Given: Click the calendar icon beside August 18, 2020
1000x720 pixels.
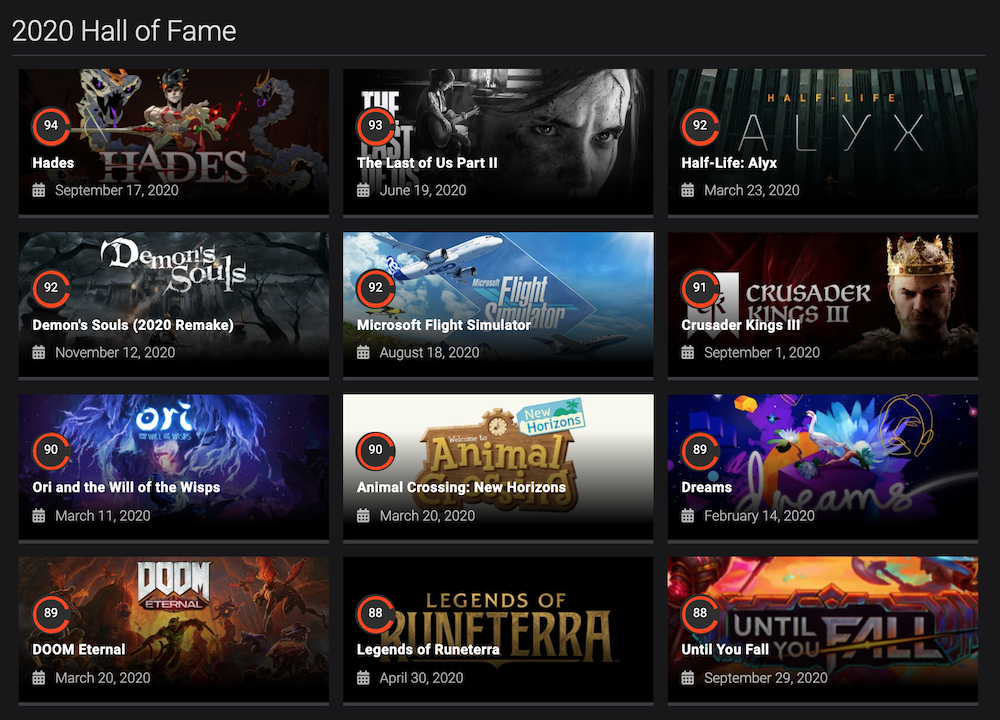Looking at the screenshot, I should click(x=364, y=353).
